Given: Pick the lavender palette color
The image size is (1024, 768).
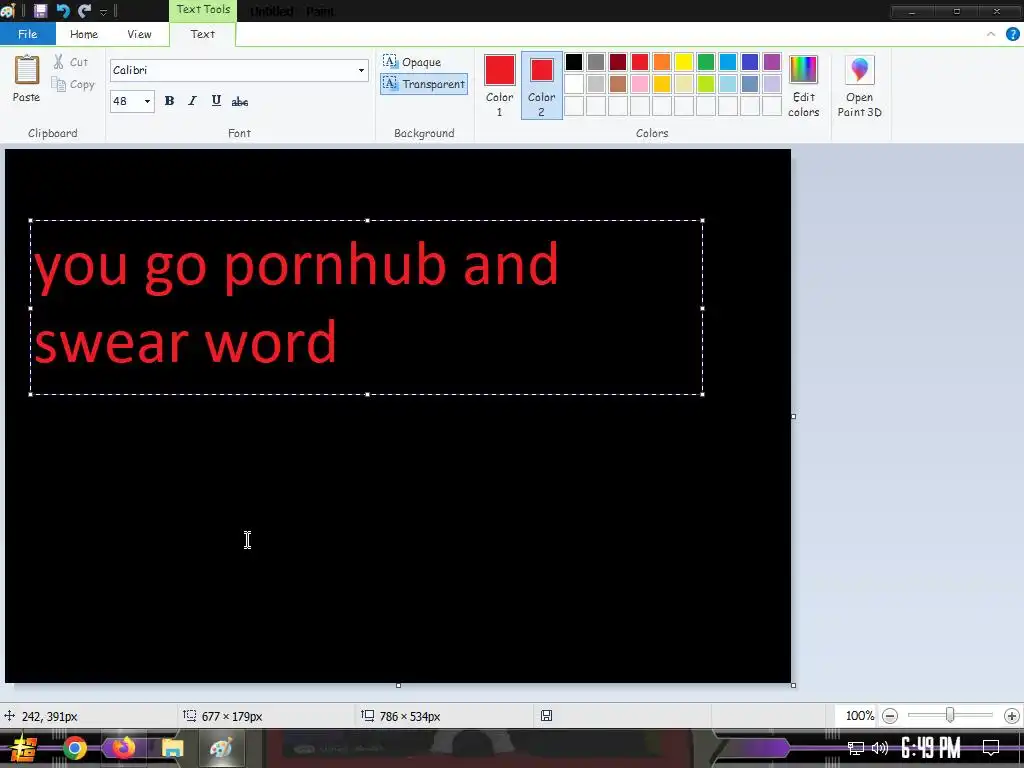Looking at the screenshot, I should pyautogui.click(x=772, y=84).
